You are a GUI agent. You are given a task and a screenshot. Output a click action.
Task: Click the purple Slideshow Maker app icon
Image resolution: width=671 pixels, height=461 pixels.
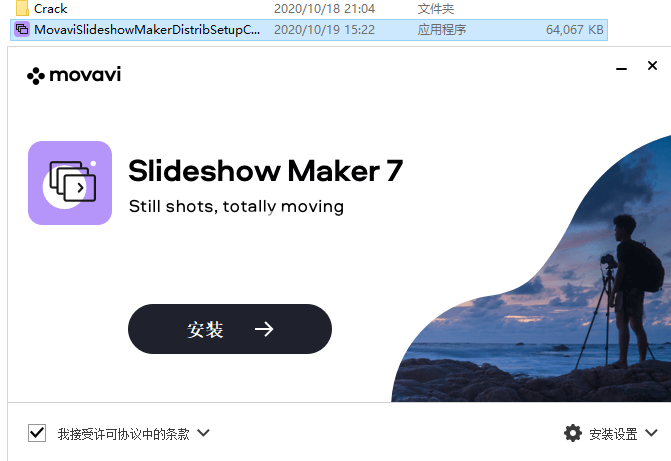70,183
